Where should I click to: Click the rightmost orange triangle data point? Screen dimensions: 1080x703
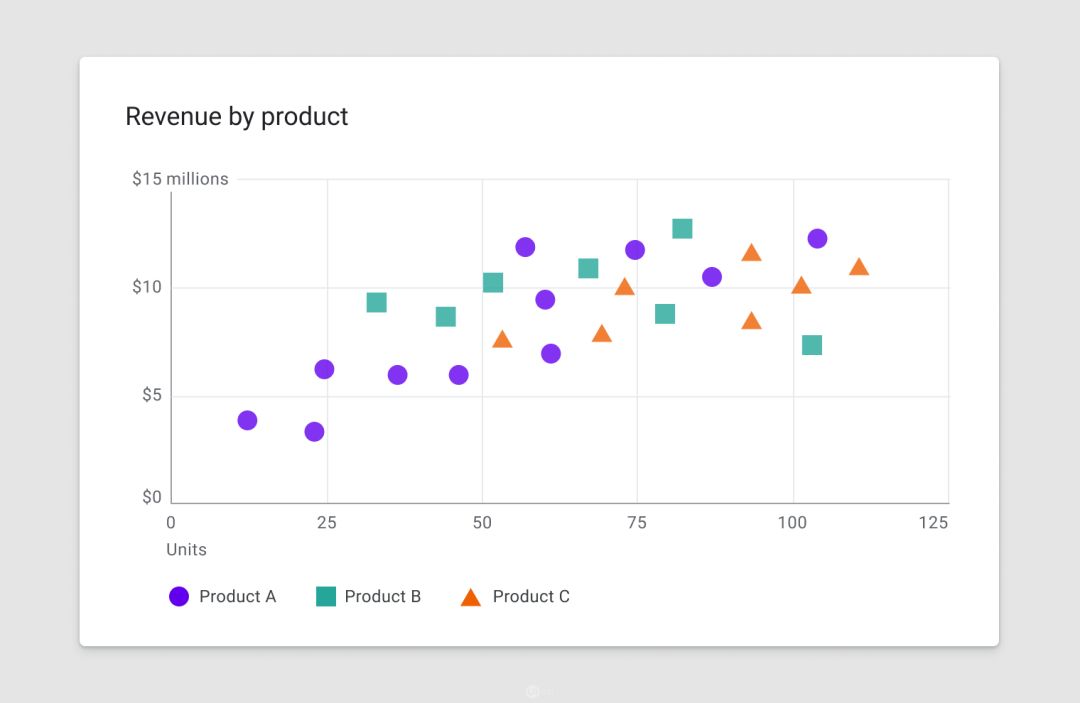pos(859,267)
